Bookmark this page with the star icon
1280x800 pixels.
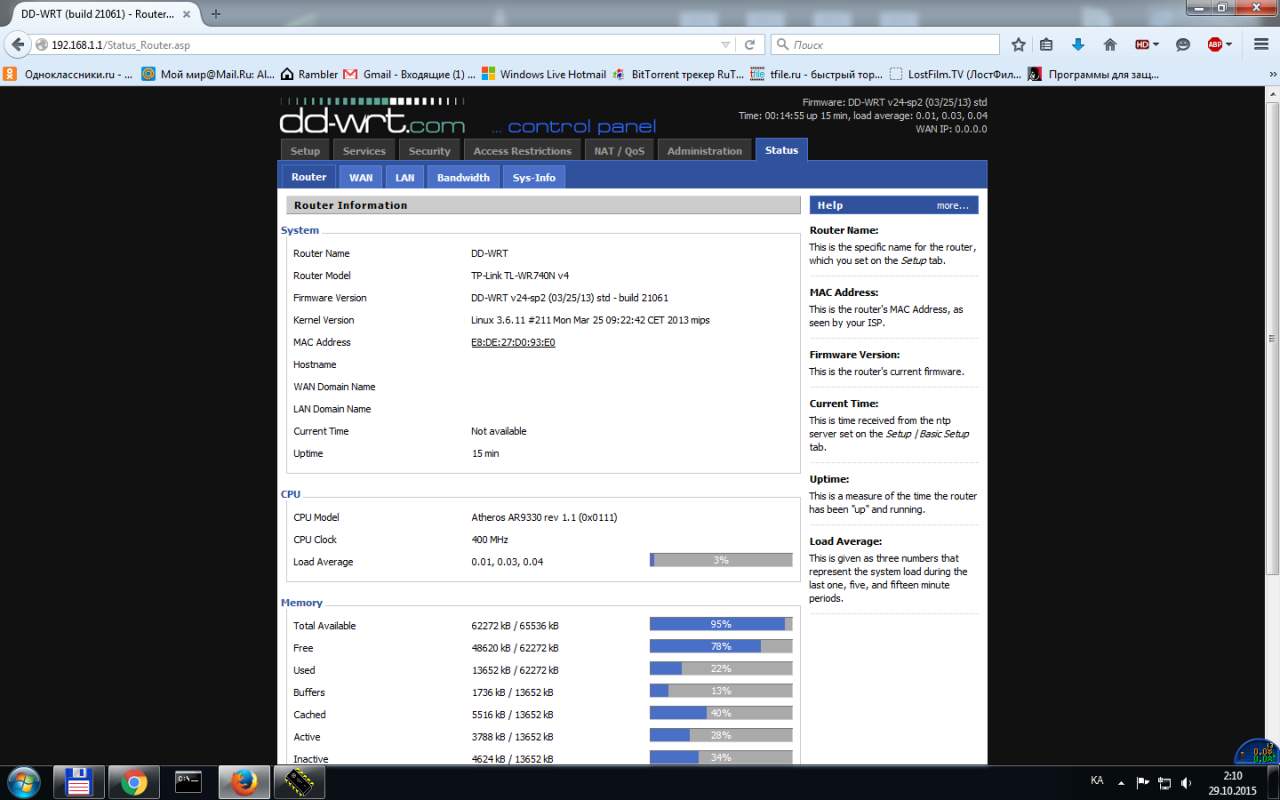pos(1018,45)
